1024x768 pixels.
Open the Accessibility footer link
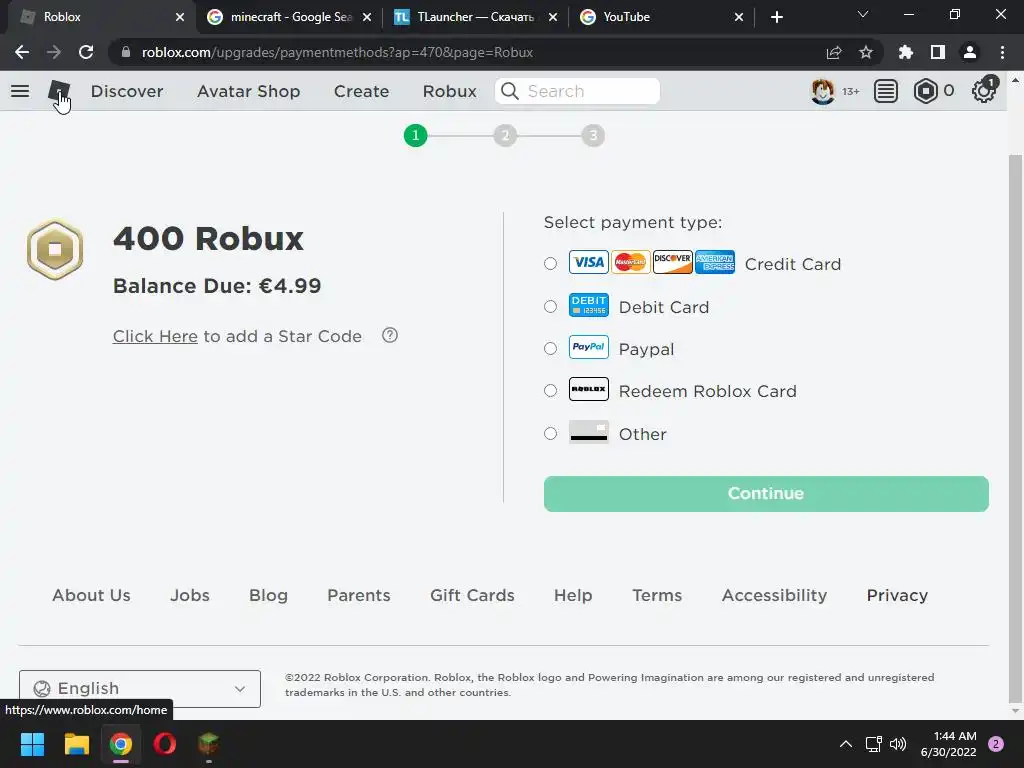point(775,596)
